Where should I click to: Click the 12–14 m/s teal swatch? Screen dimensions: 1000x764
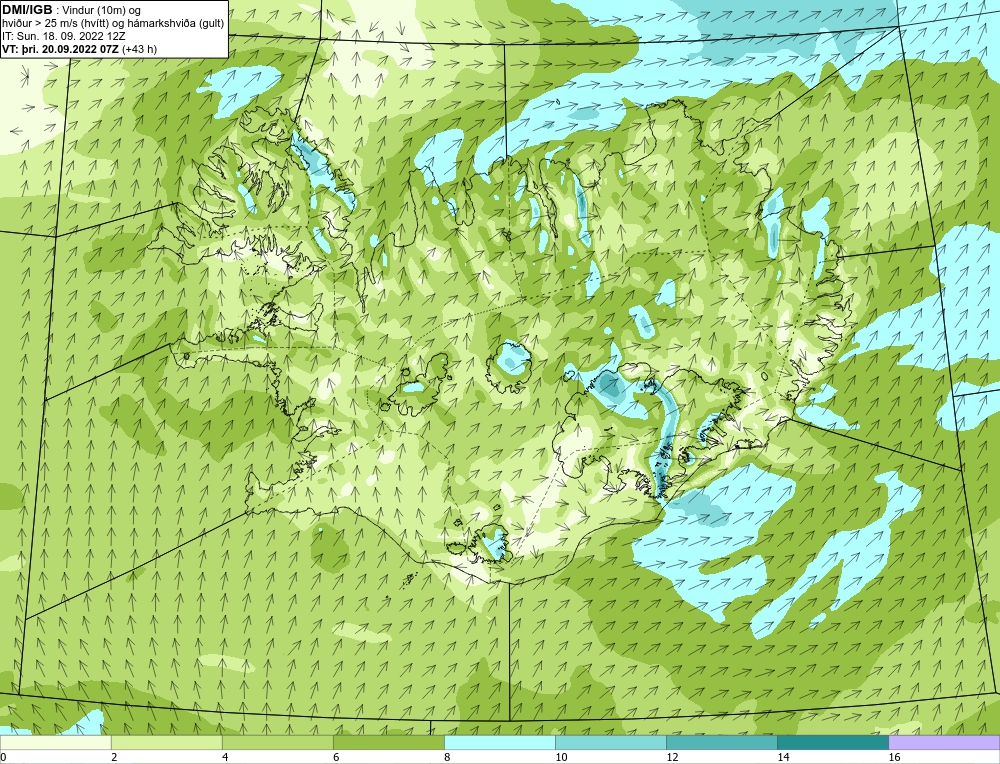[722, 742]
